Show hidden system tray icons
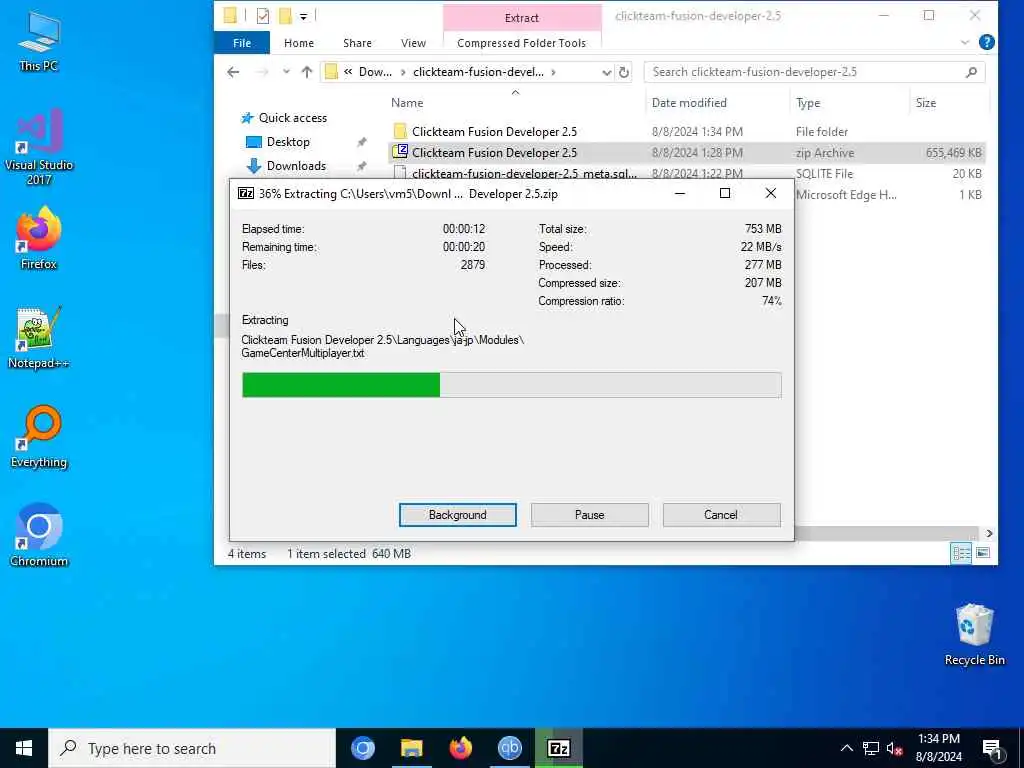 coord(846,748)
